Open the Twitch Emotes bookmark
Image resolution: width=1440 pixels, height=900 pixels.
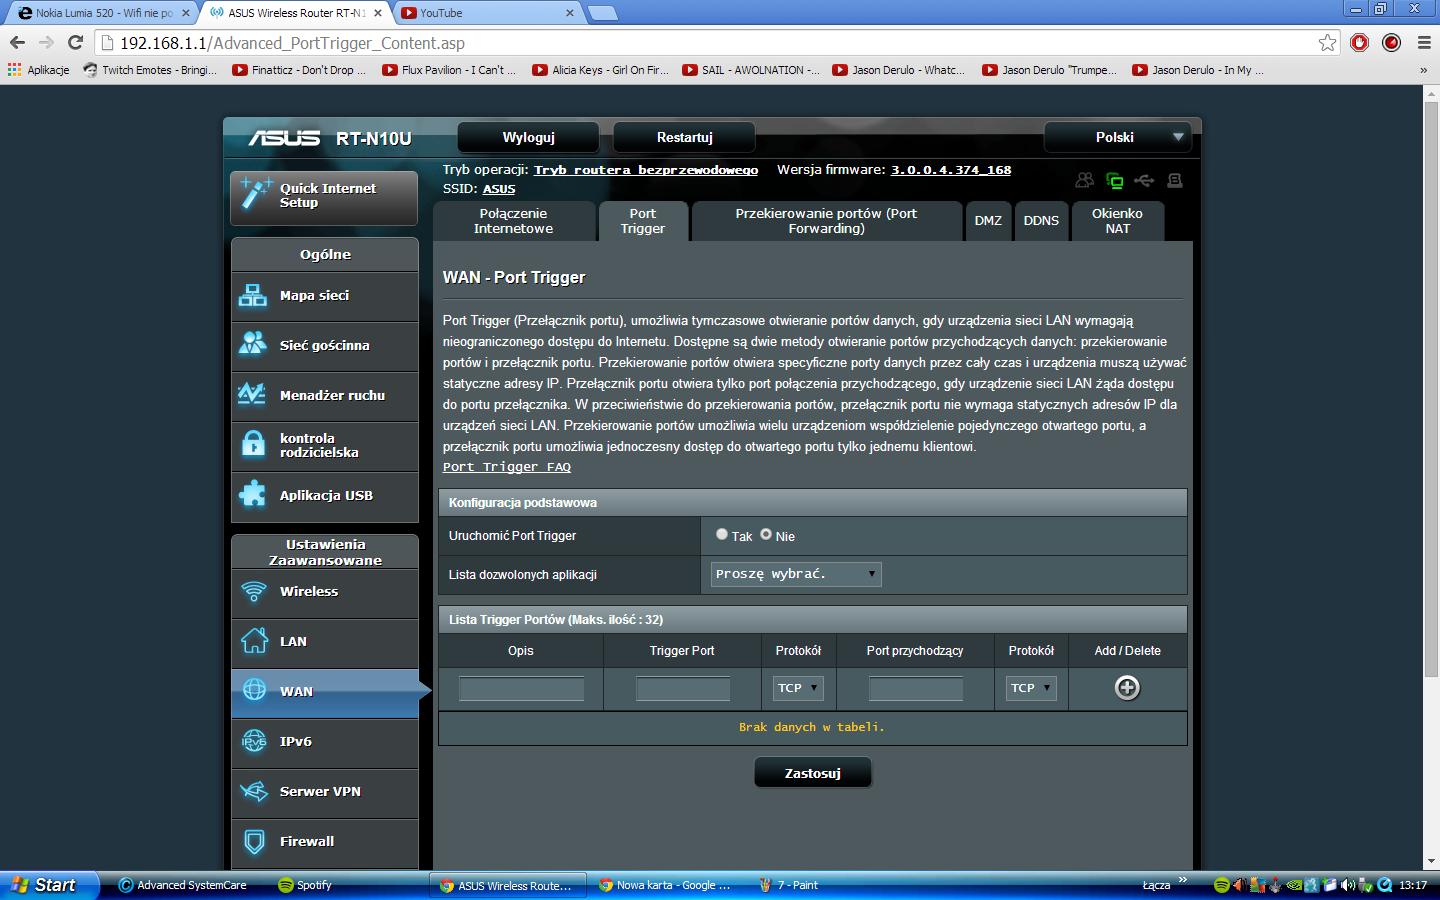[x=150, y=70]
